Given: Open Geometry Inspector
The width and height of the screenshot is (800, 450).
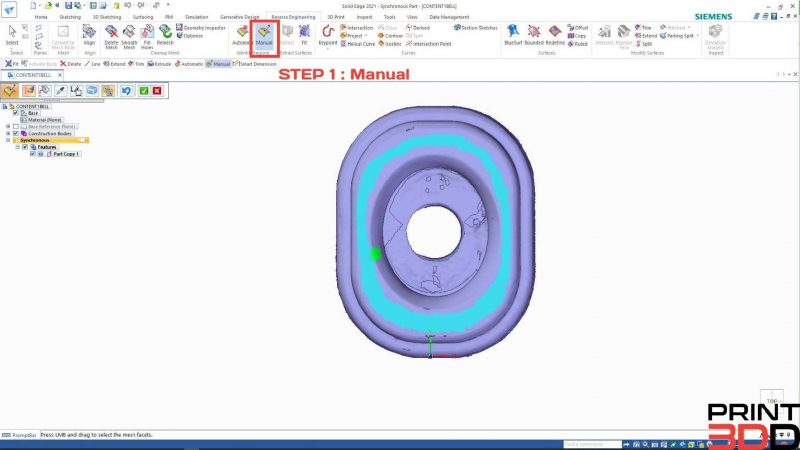Looking at the screenshot, I should pos(201,28).
